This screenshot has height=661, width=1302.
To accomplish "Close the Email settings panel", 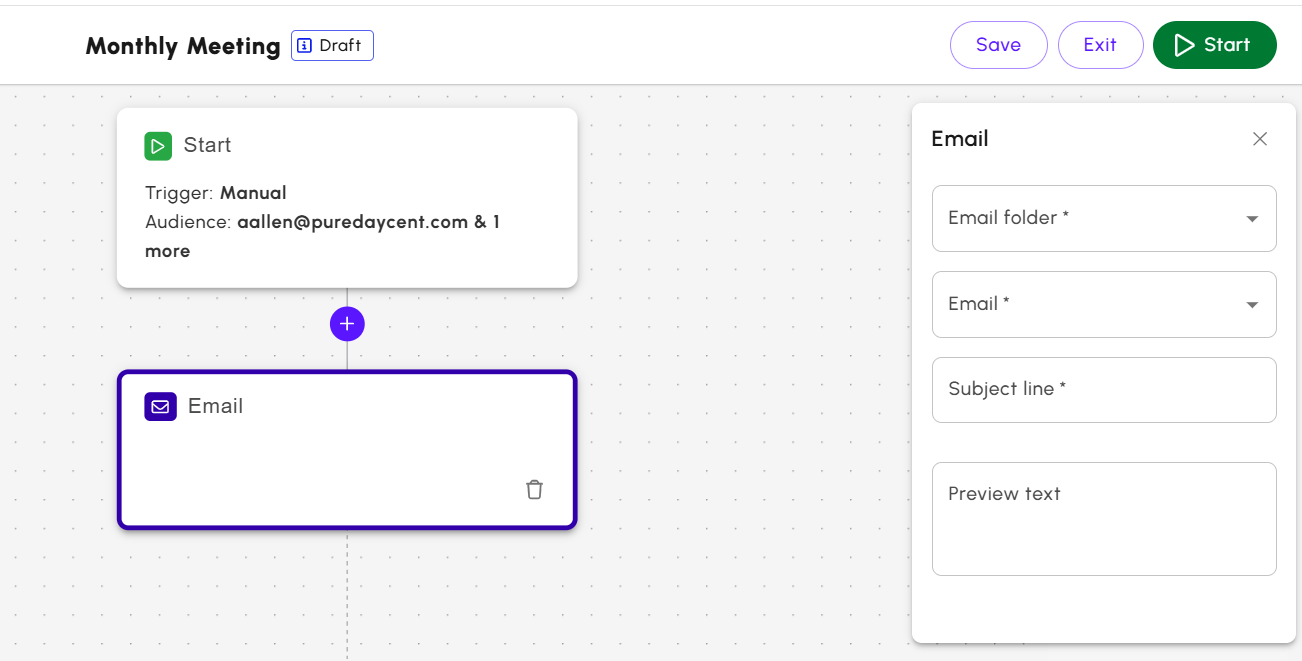I will (x=1260, y=139).
